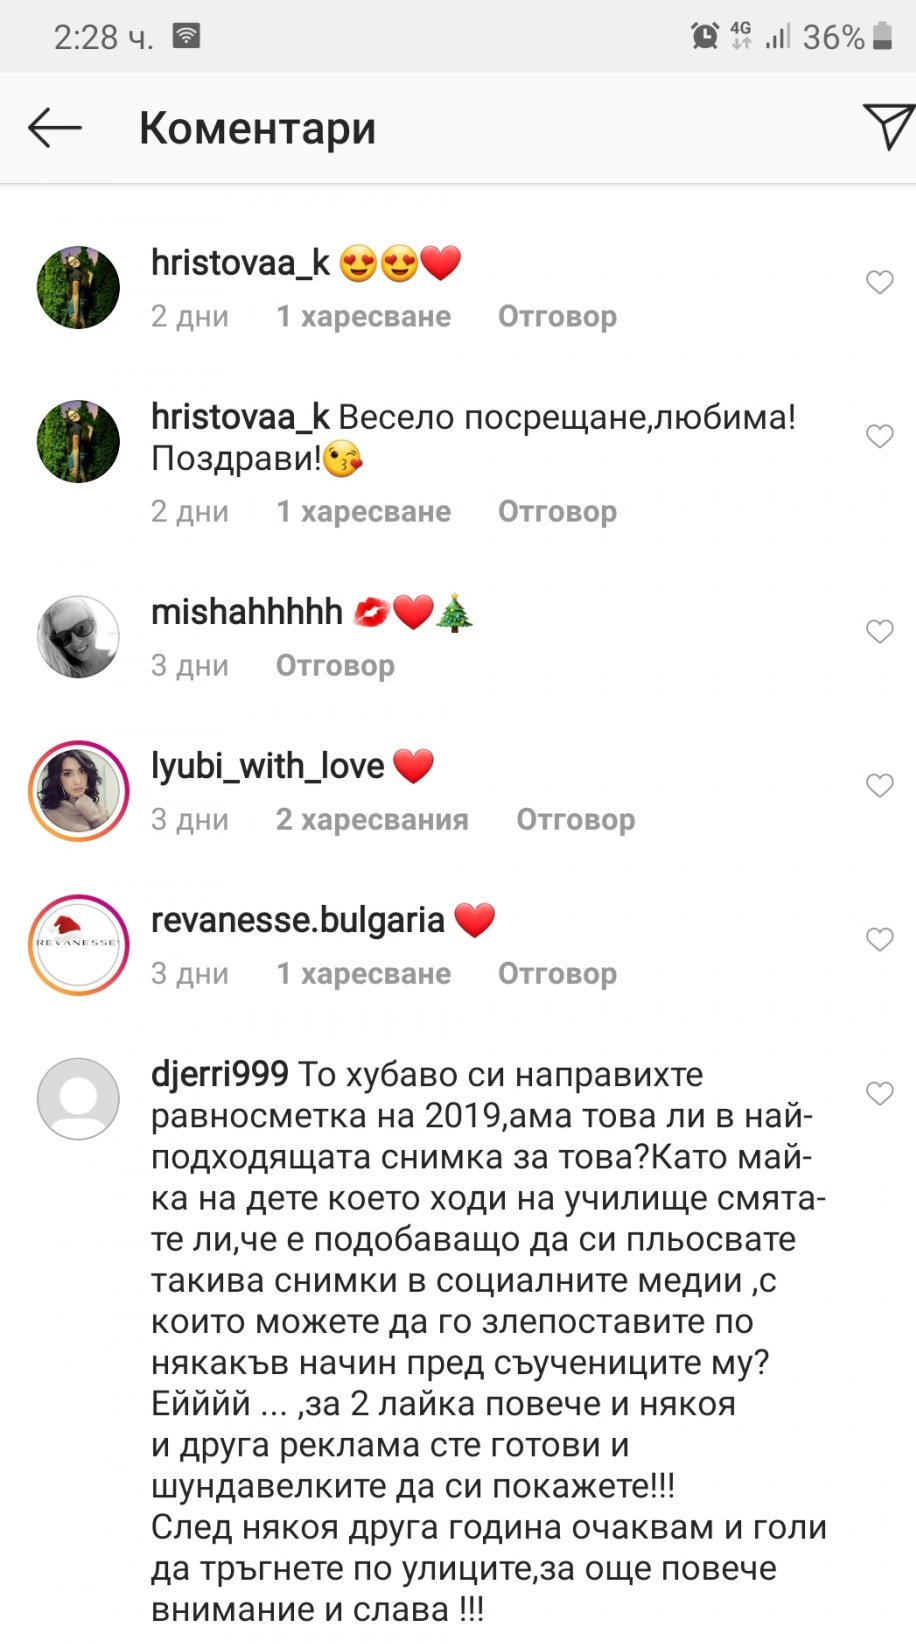
Task: View '1 харесване' on revanesse.bulgaria comment
Action: pyautogui.click(x=363, y=973)
